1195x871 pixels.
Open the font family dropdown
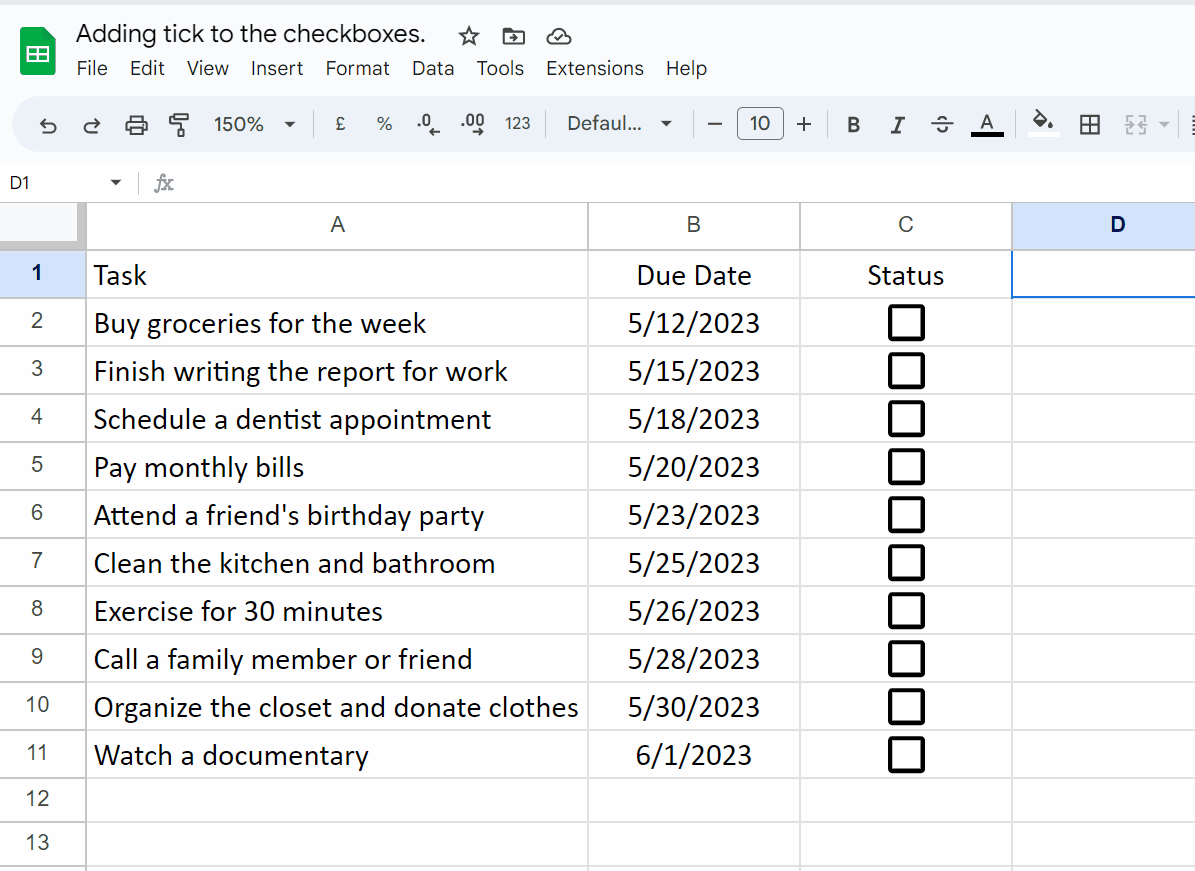pyautogui.click(x=618, y=123)
